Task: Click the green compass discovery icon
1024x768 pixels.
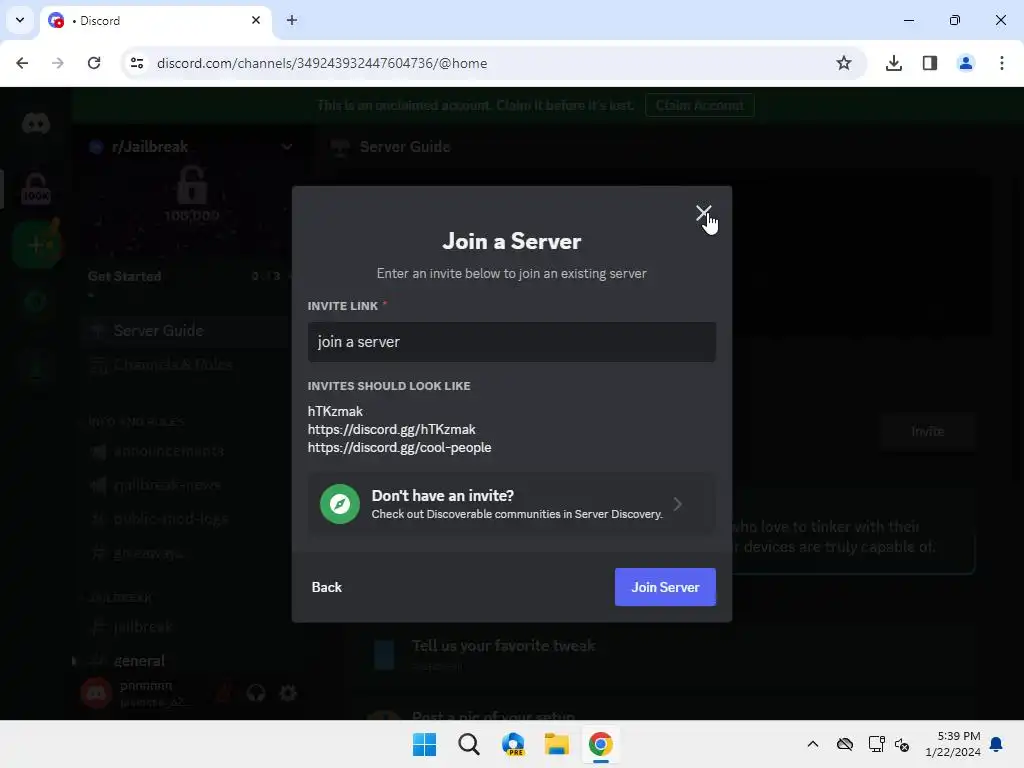Action: [x=340, y=504]
